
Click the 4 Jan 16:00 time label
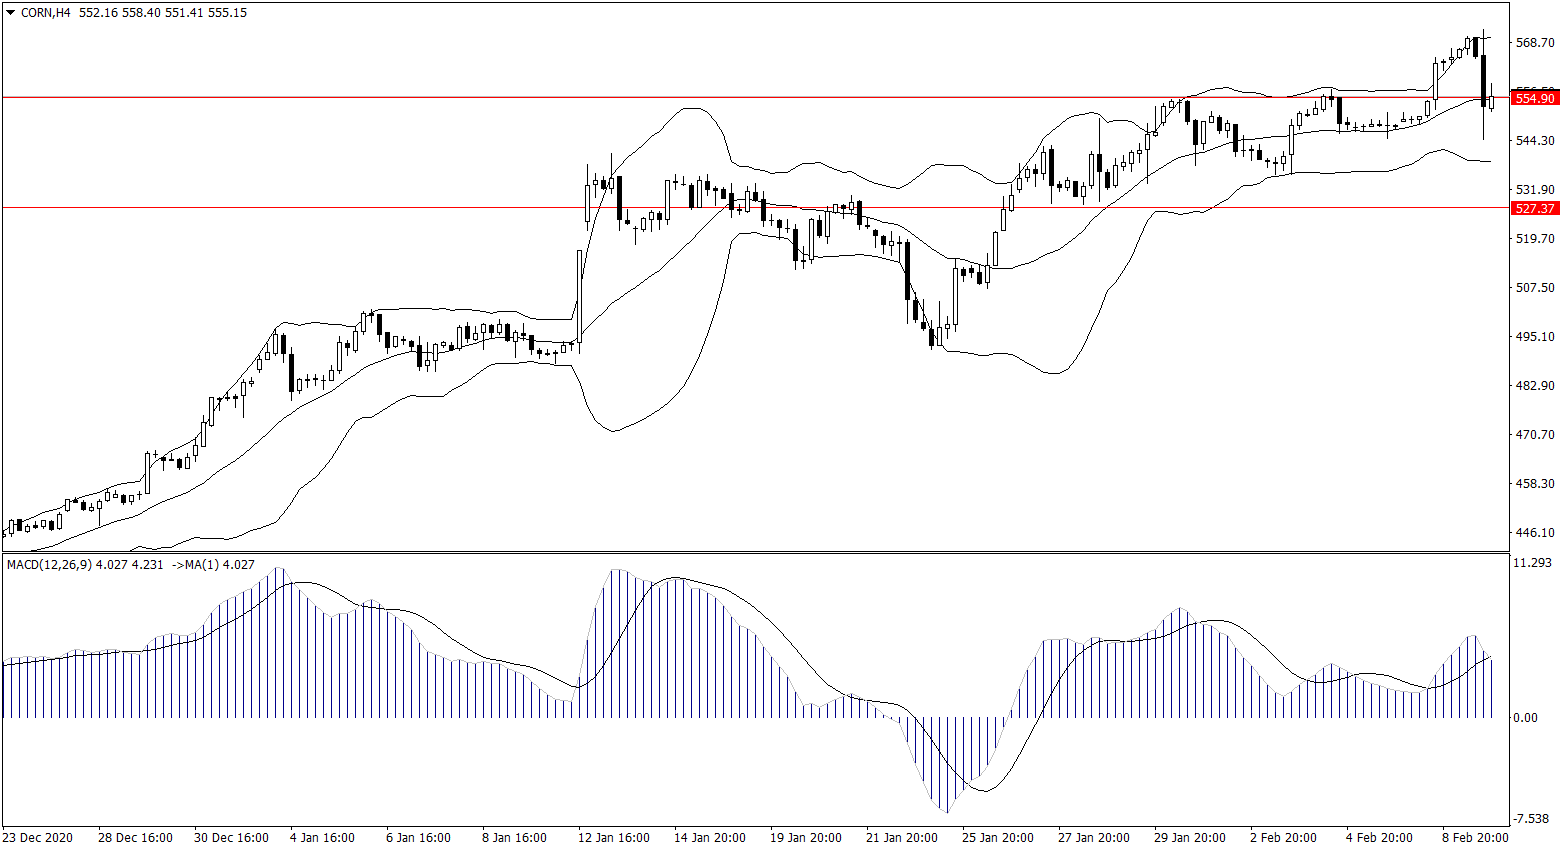pyautogui.click(x=323, y=838)
